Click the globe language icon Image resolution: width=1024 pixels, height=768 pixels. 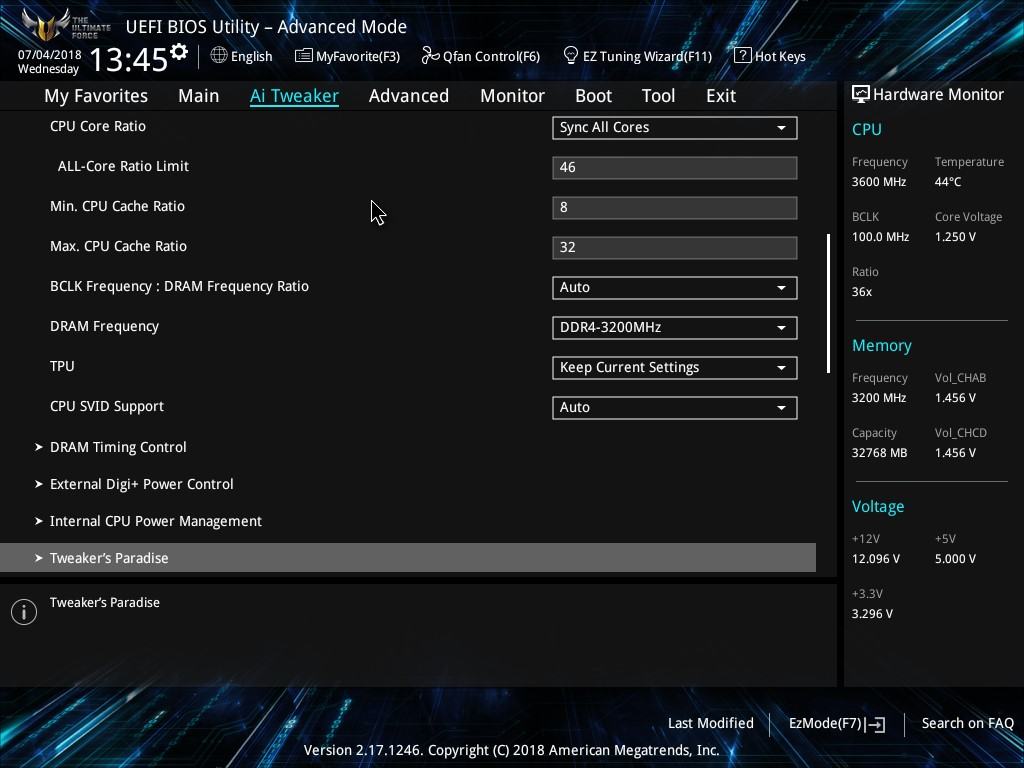tap(219, 56)
